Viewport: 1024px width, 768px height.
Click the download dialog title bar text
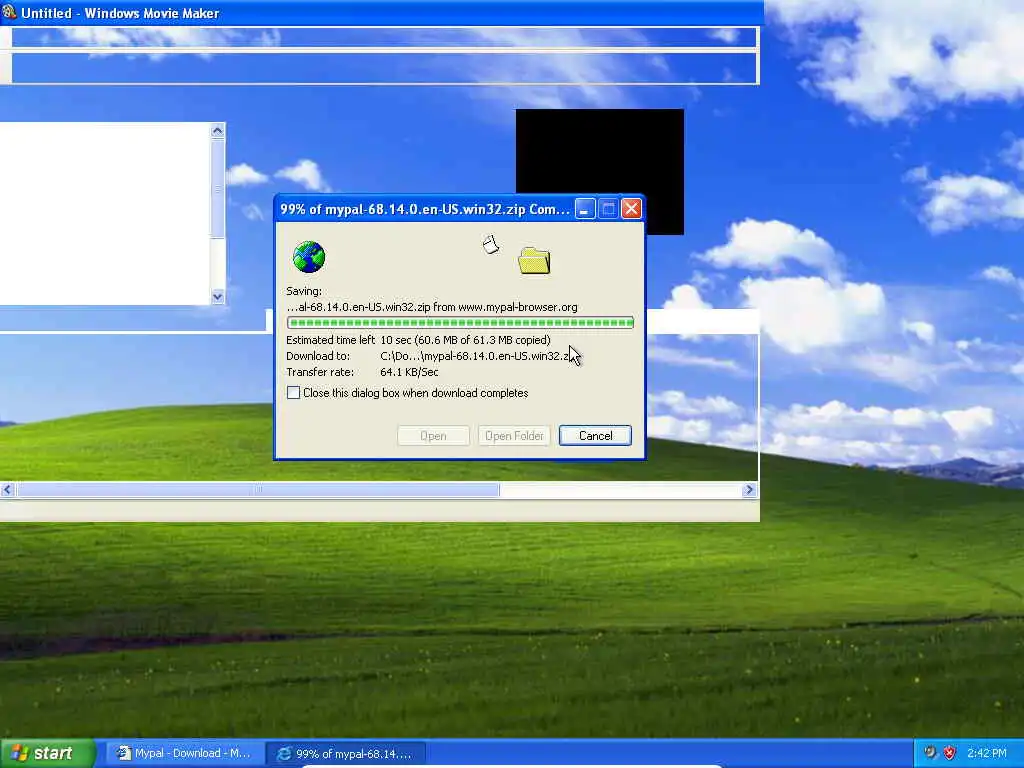[424, 209]
